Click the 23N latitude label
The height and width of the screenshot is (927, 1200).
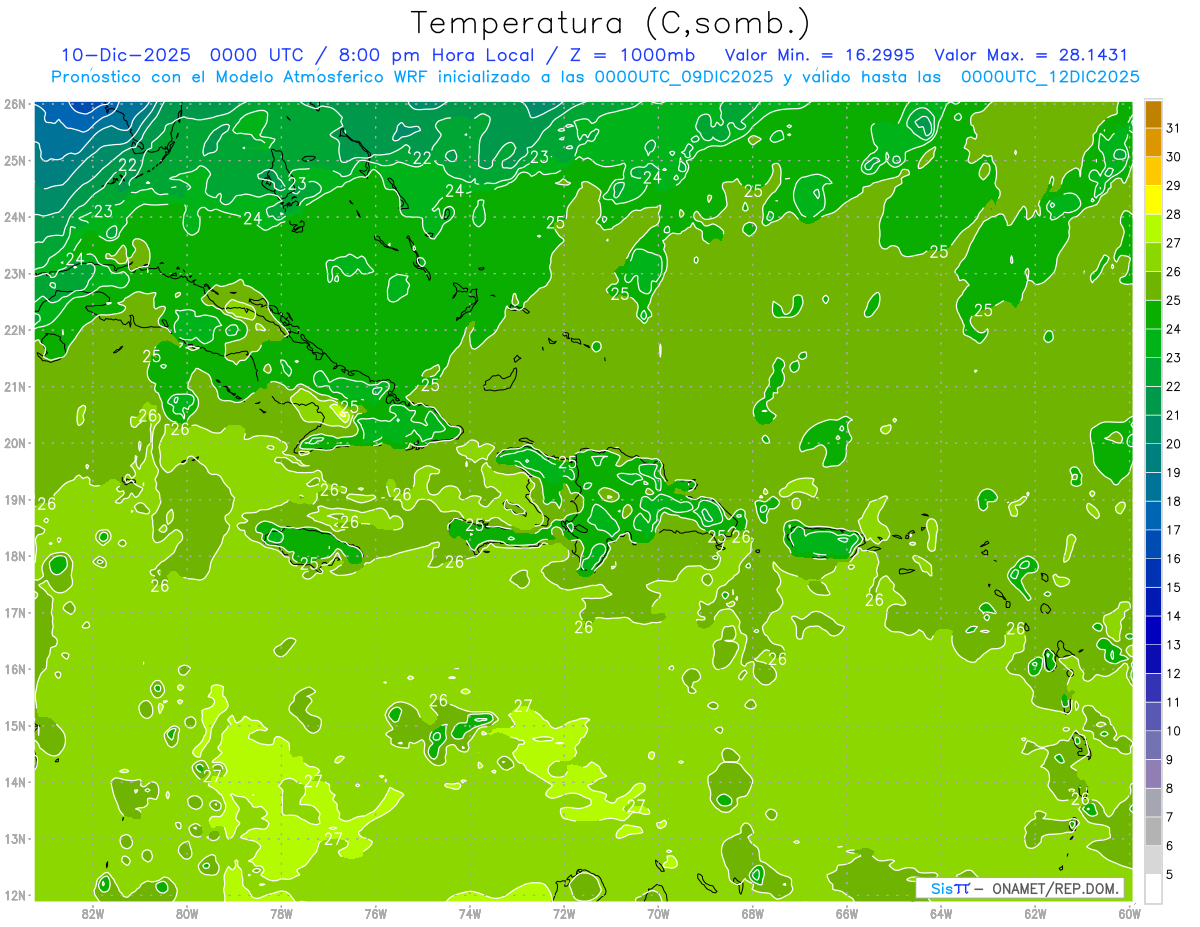click(x=15, y=274)
